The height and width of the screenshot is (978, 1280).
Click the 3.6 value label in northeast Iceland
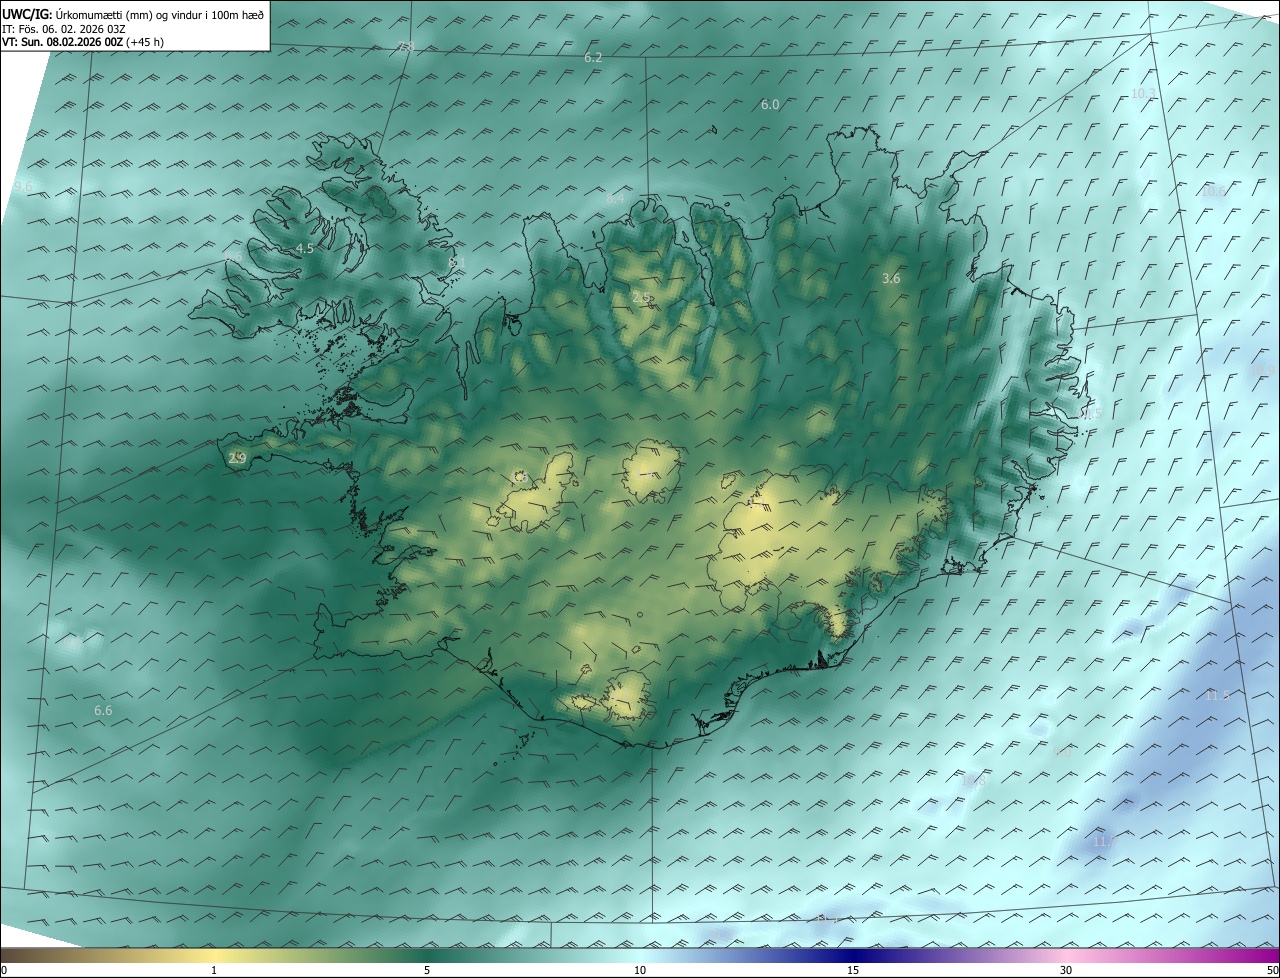892,279
